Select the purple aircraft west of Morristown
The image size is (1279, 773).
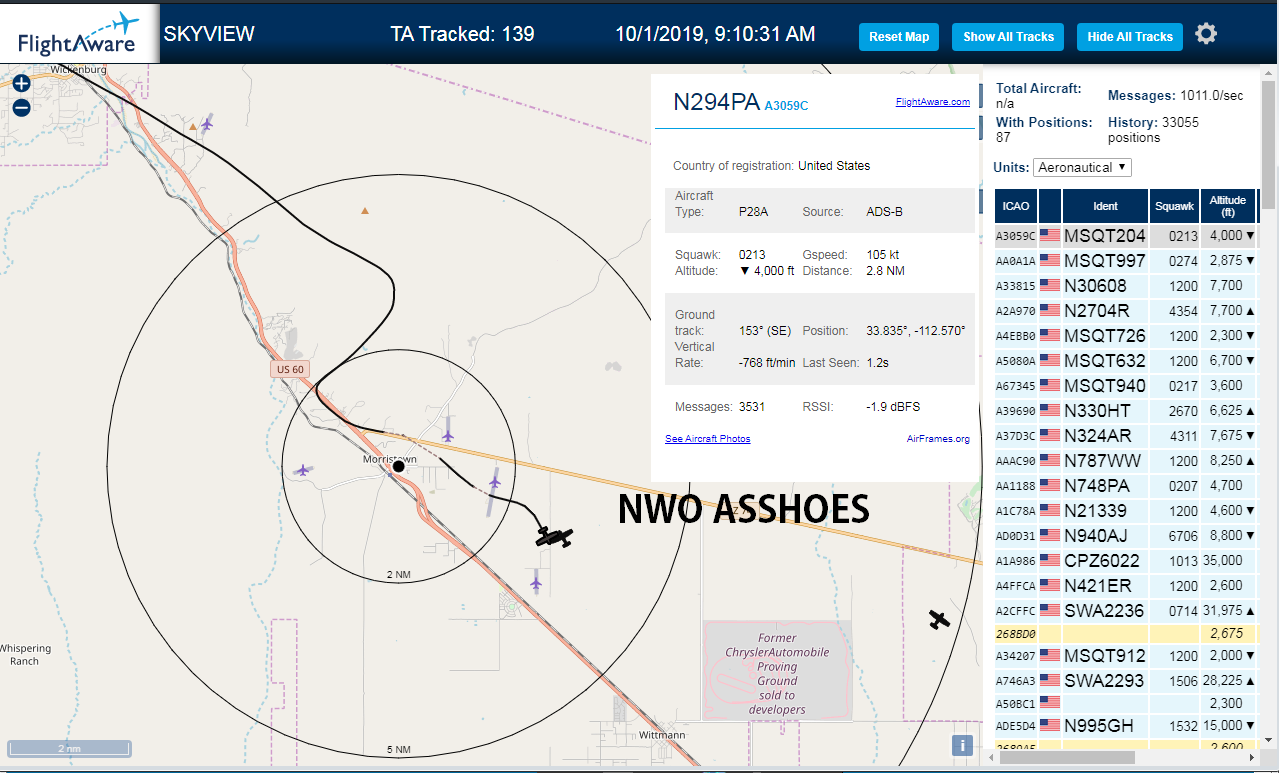[x=302, y=469]
